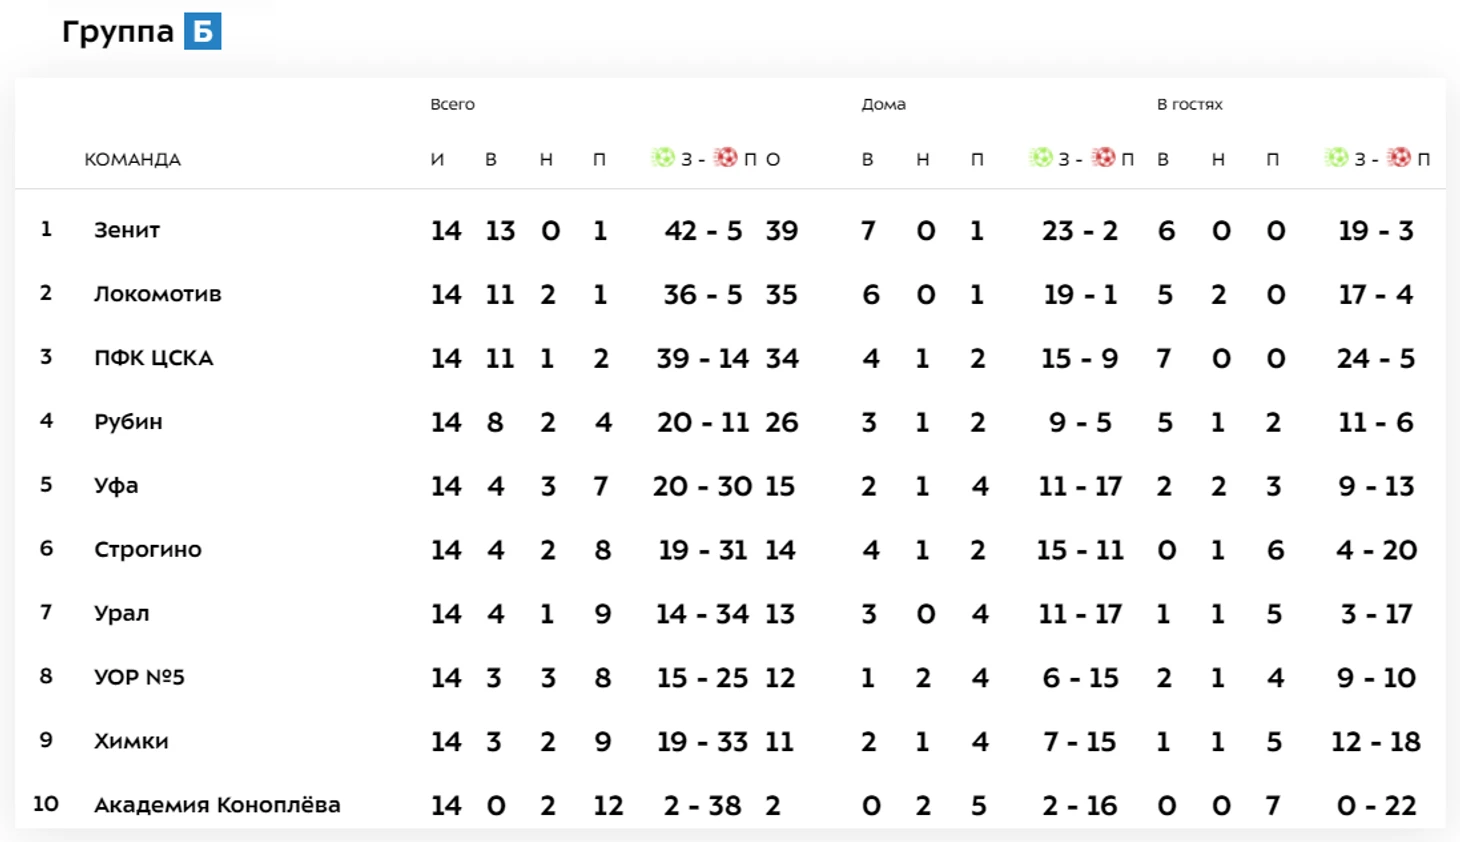This screenshot has width=1460, height=842.
Task: Click red ball icon in Всего header
Action: pos(726,157)
